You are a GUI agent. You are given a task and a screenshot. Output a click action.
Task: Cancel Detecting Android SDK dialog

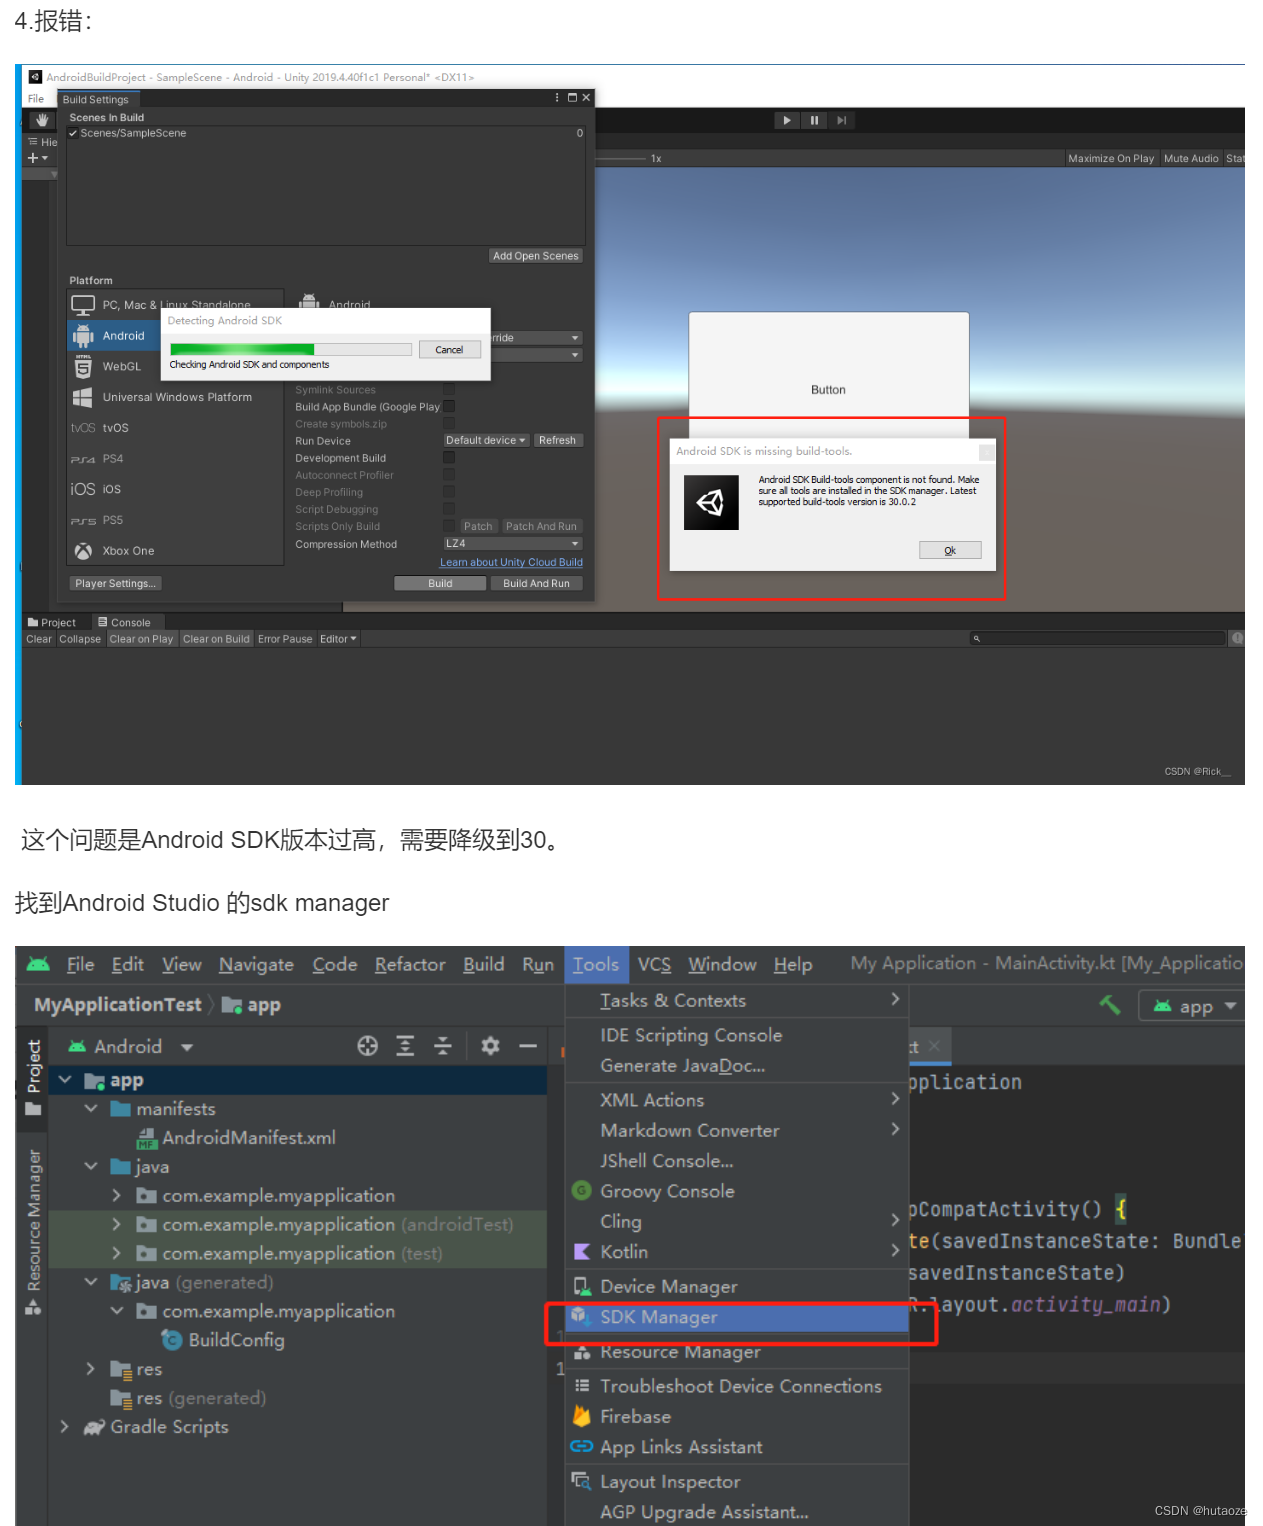pyautogui.click(x=450, y=349)
